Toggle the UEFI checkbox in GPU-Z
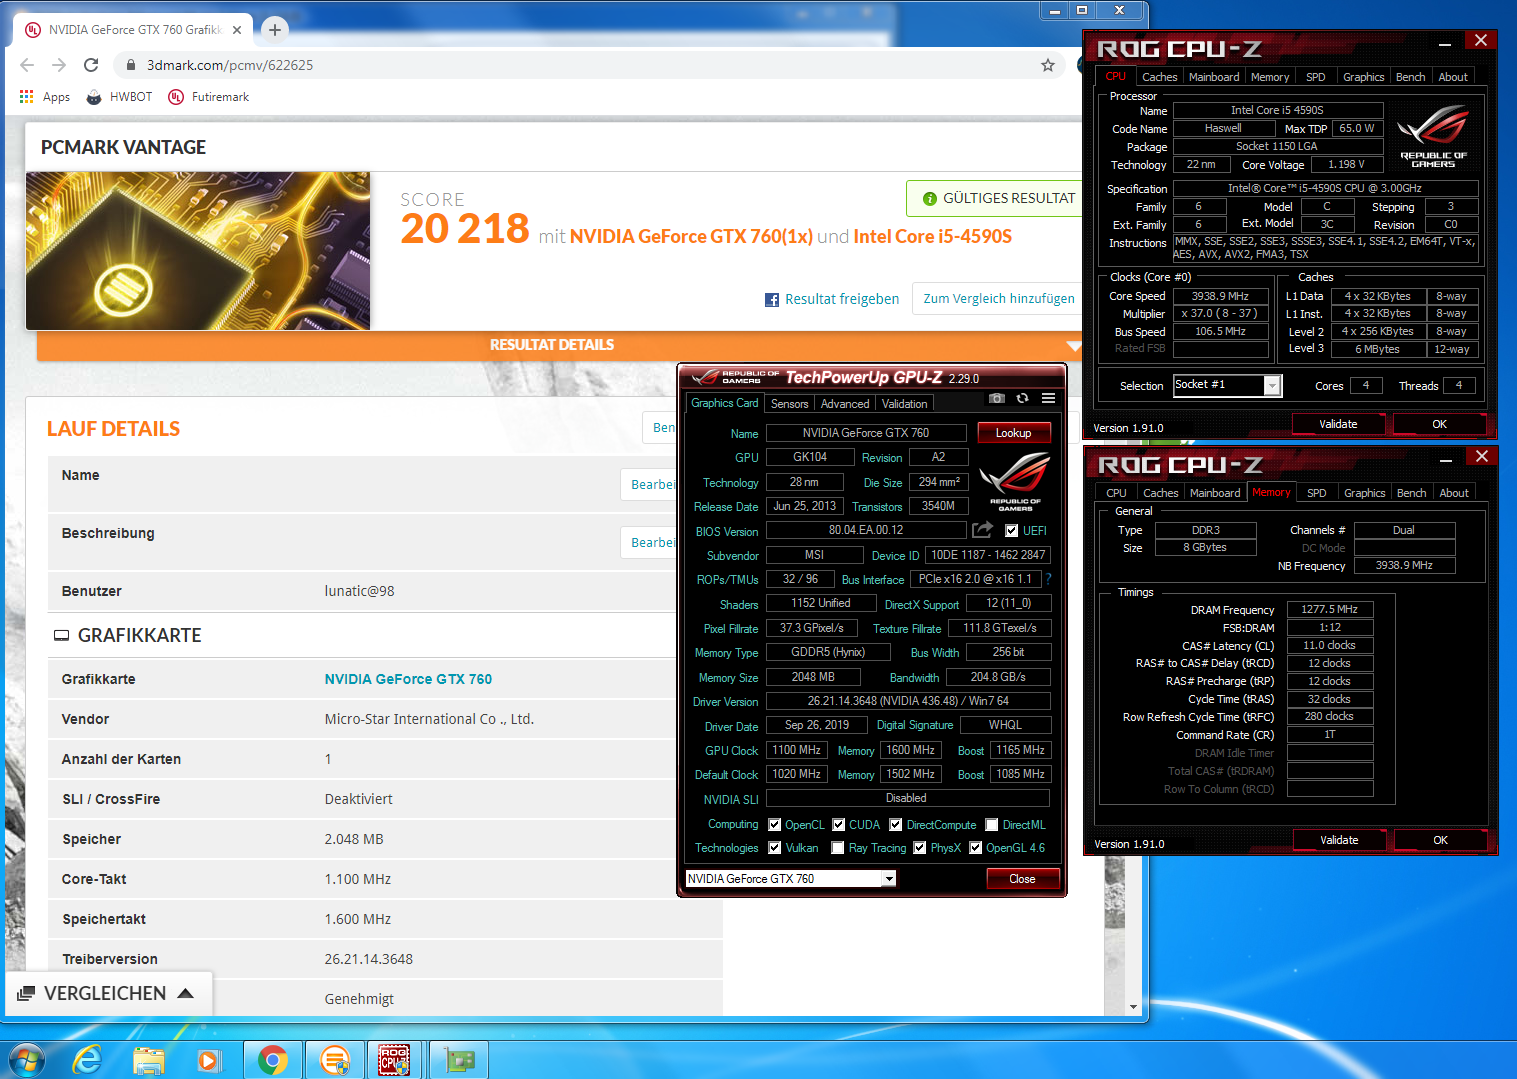Image resolution: width=1517 pixels, height=1079 pixels. [x=1012, y=531]
